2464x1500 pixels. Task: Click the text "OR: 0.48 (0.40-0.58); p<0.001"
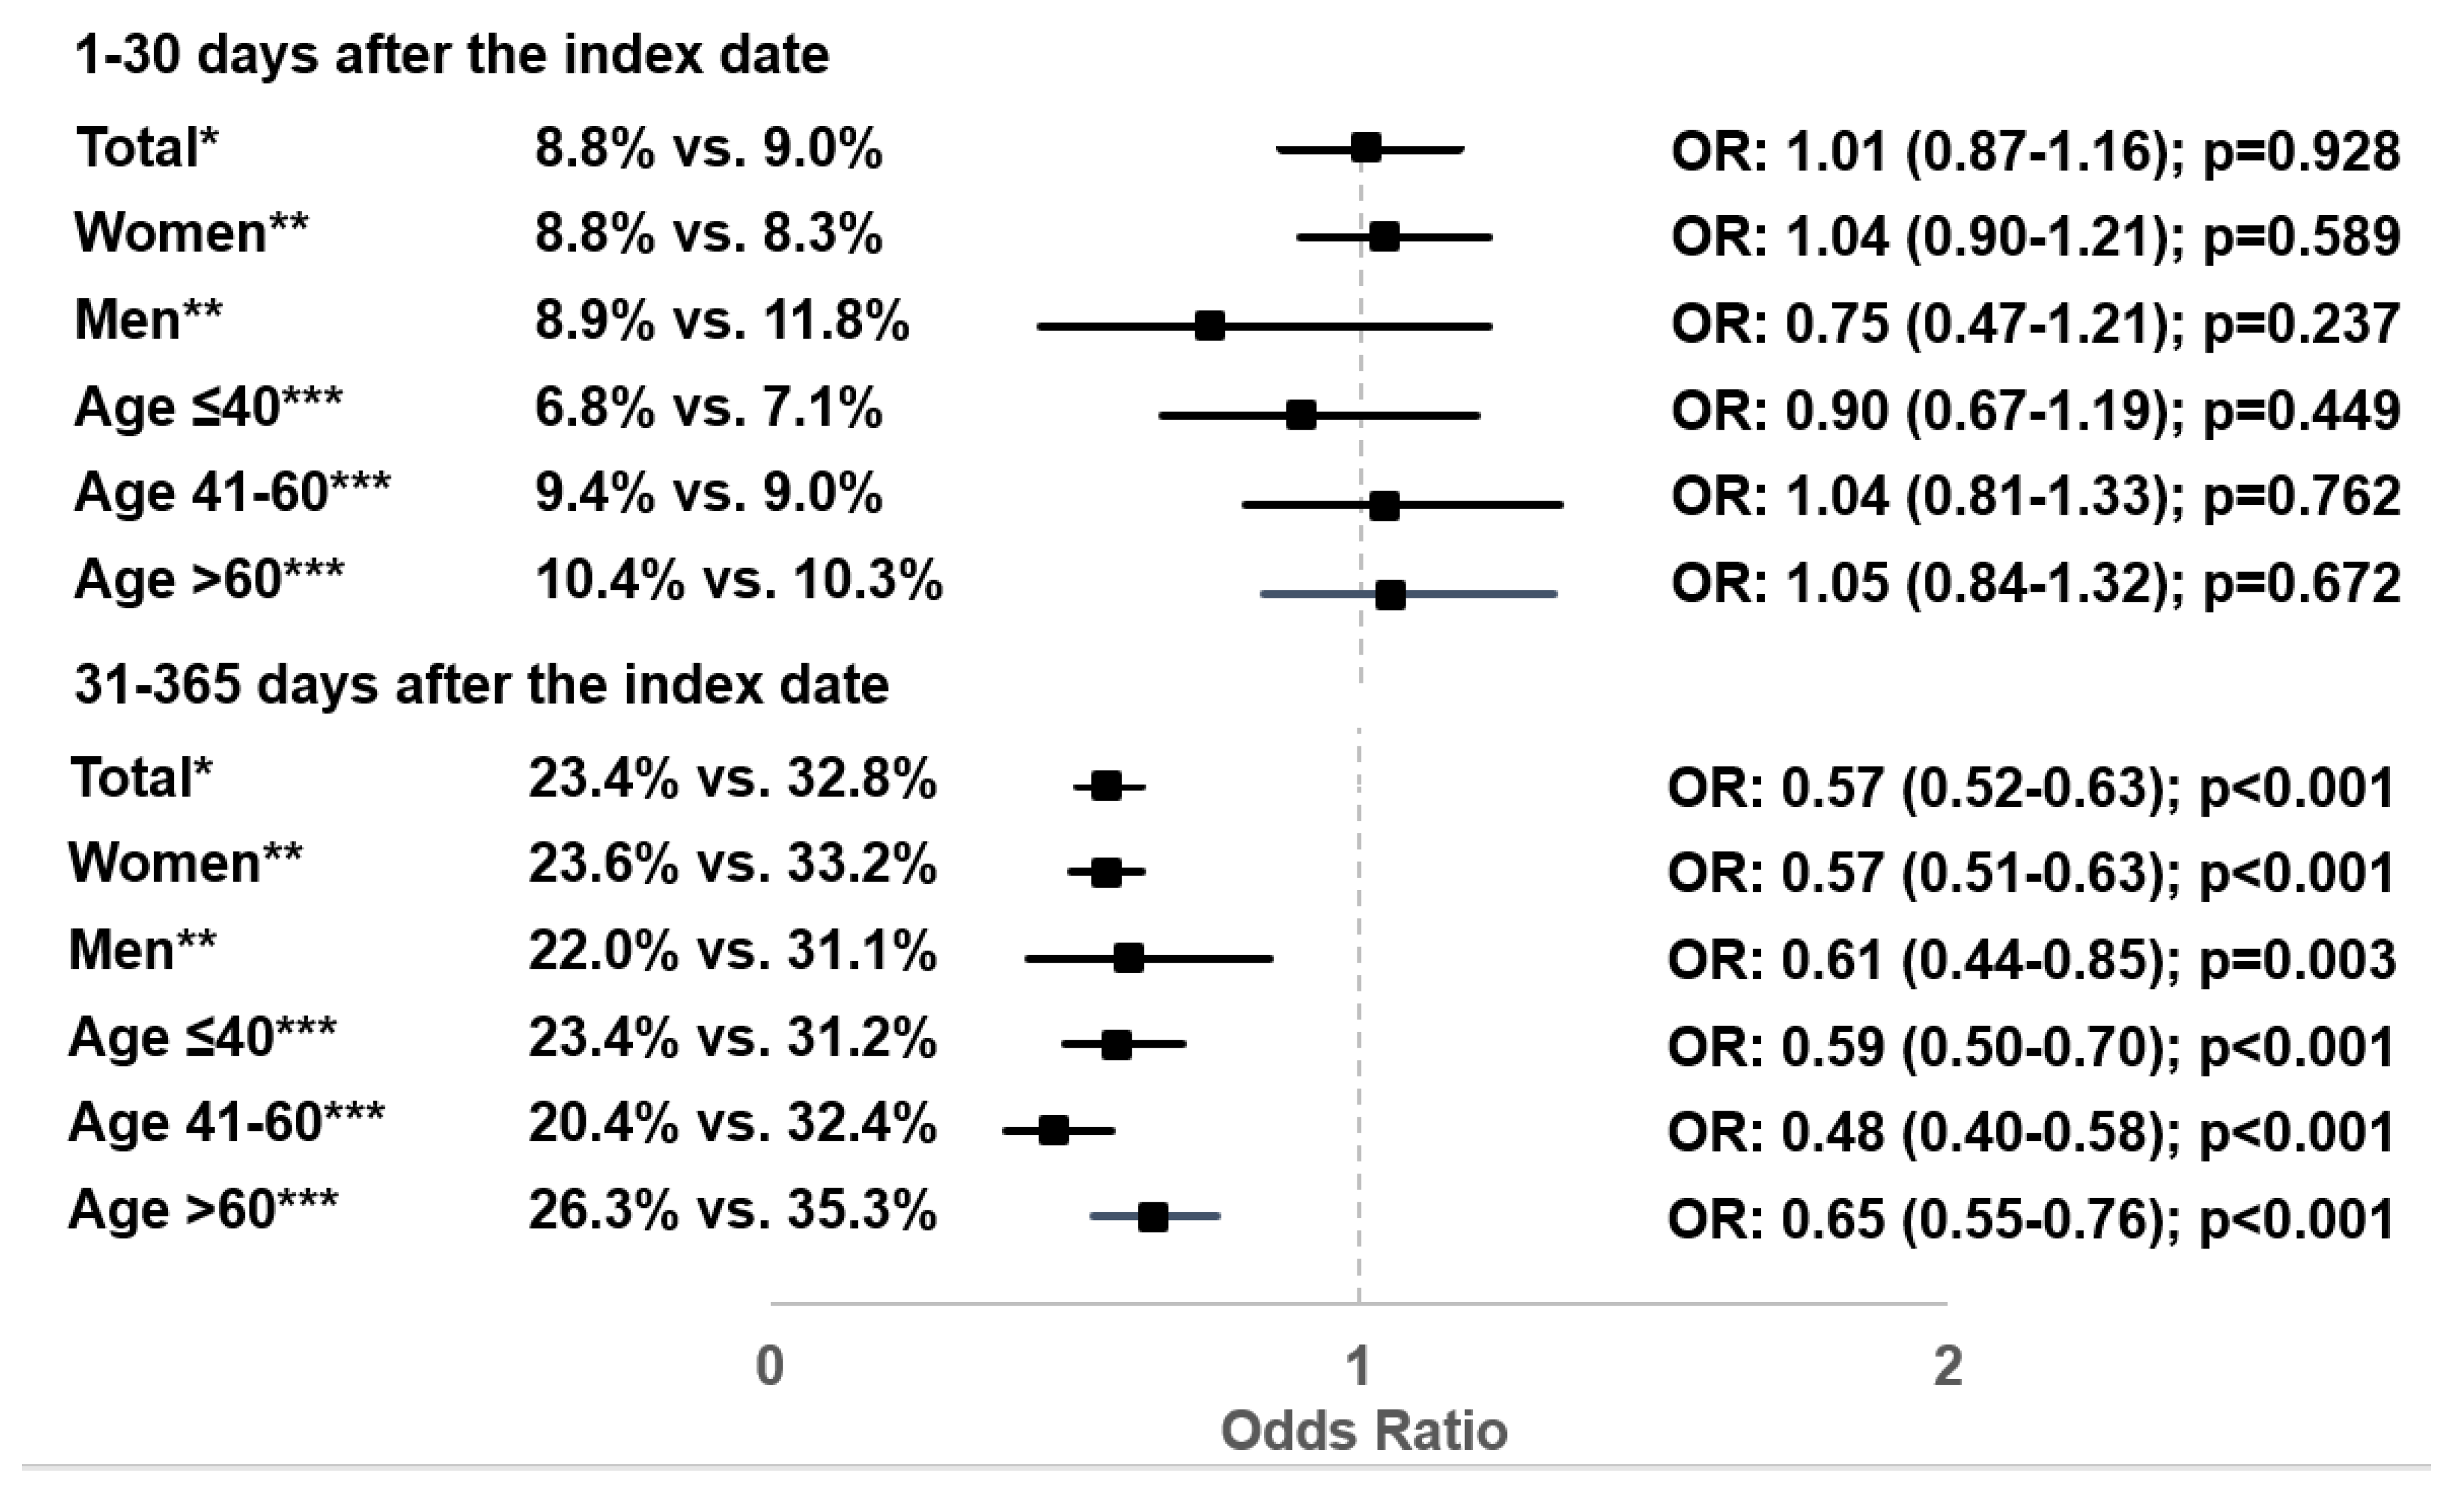click(x=2031, y=1132)
